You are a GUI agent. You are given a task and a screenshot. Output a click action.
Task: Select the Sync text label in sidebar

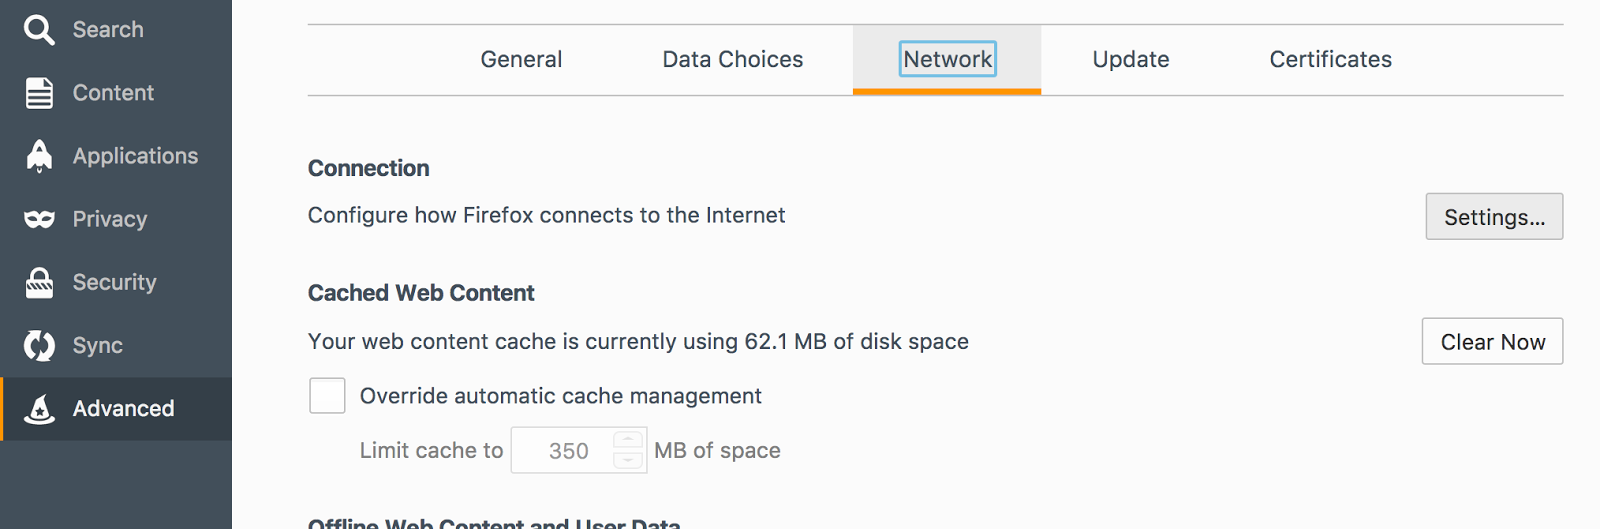[x=98, y=346]
